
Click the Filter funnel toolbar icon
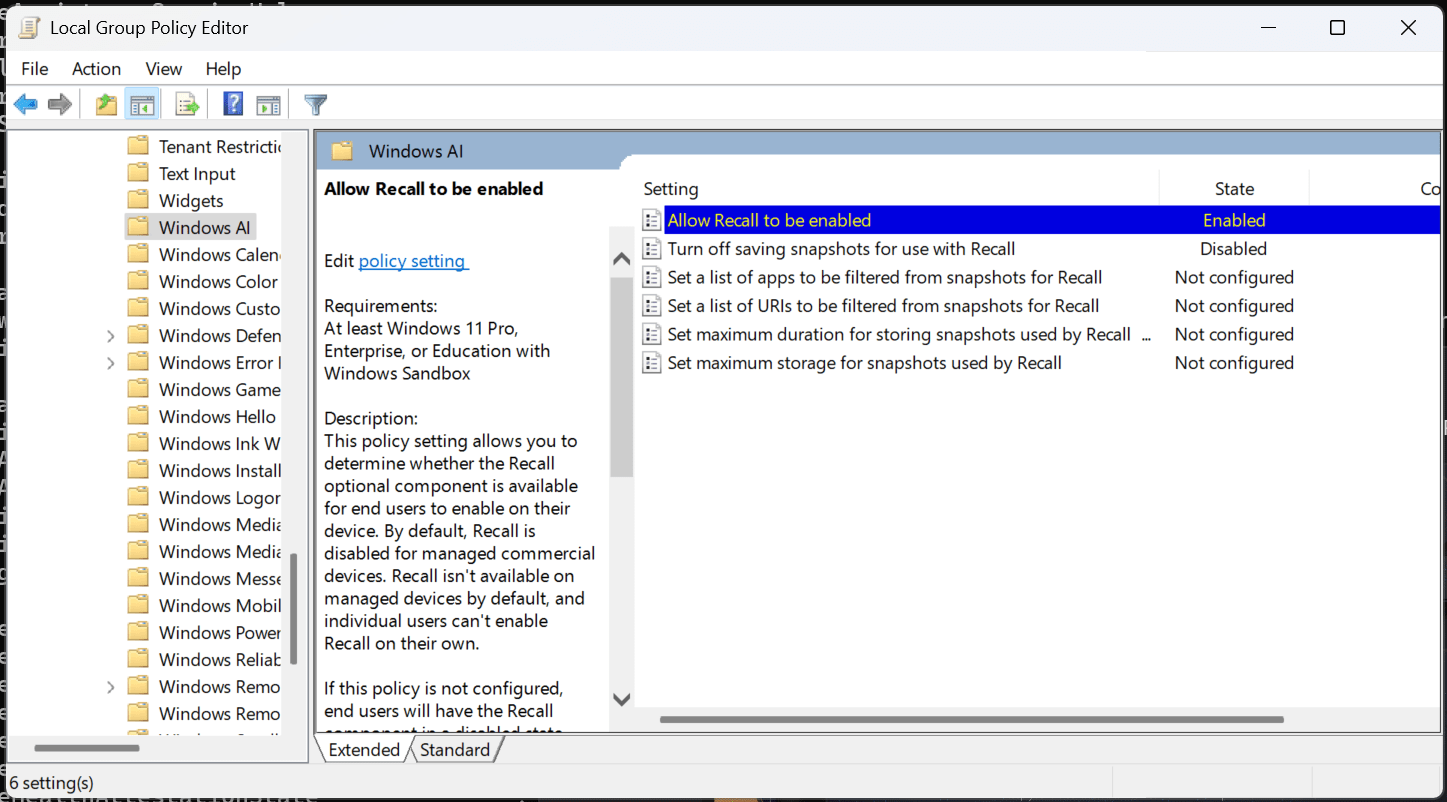pyautogui.click(x=316, y=104)
